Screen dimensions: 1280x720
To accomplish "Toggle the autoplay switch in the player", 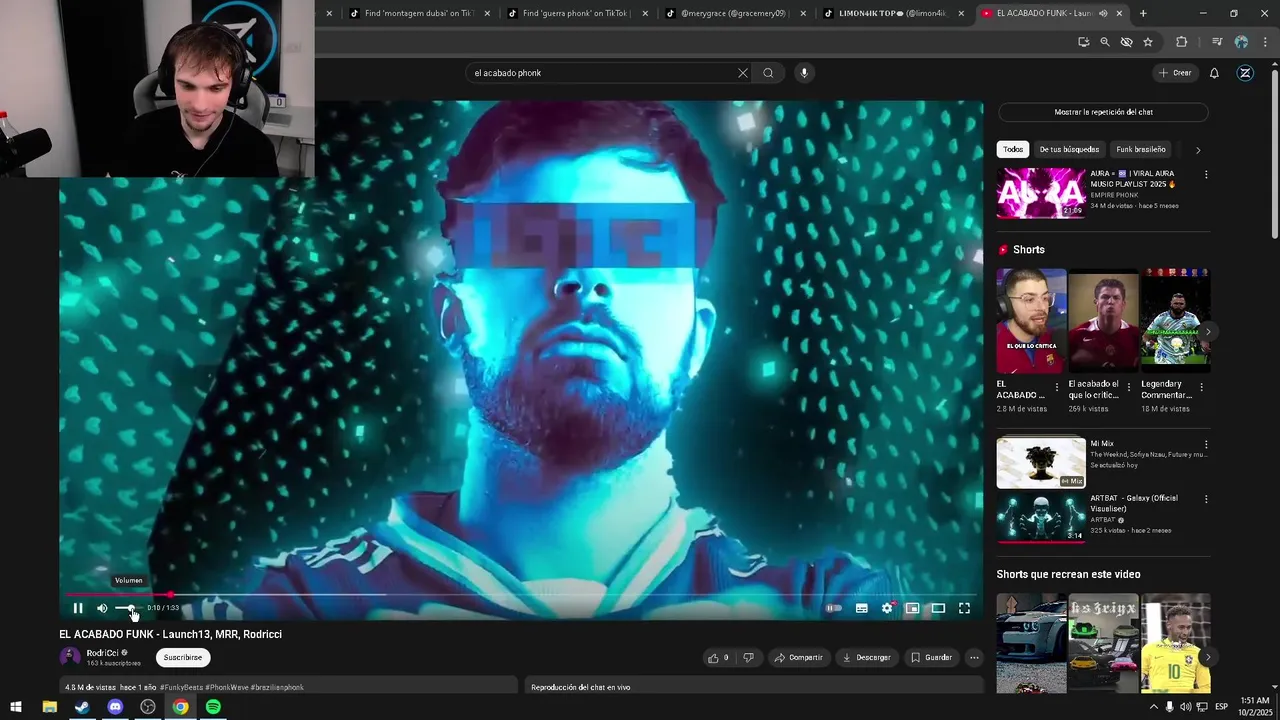I will (x=833, y=608).
